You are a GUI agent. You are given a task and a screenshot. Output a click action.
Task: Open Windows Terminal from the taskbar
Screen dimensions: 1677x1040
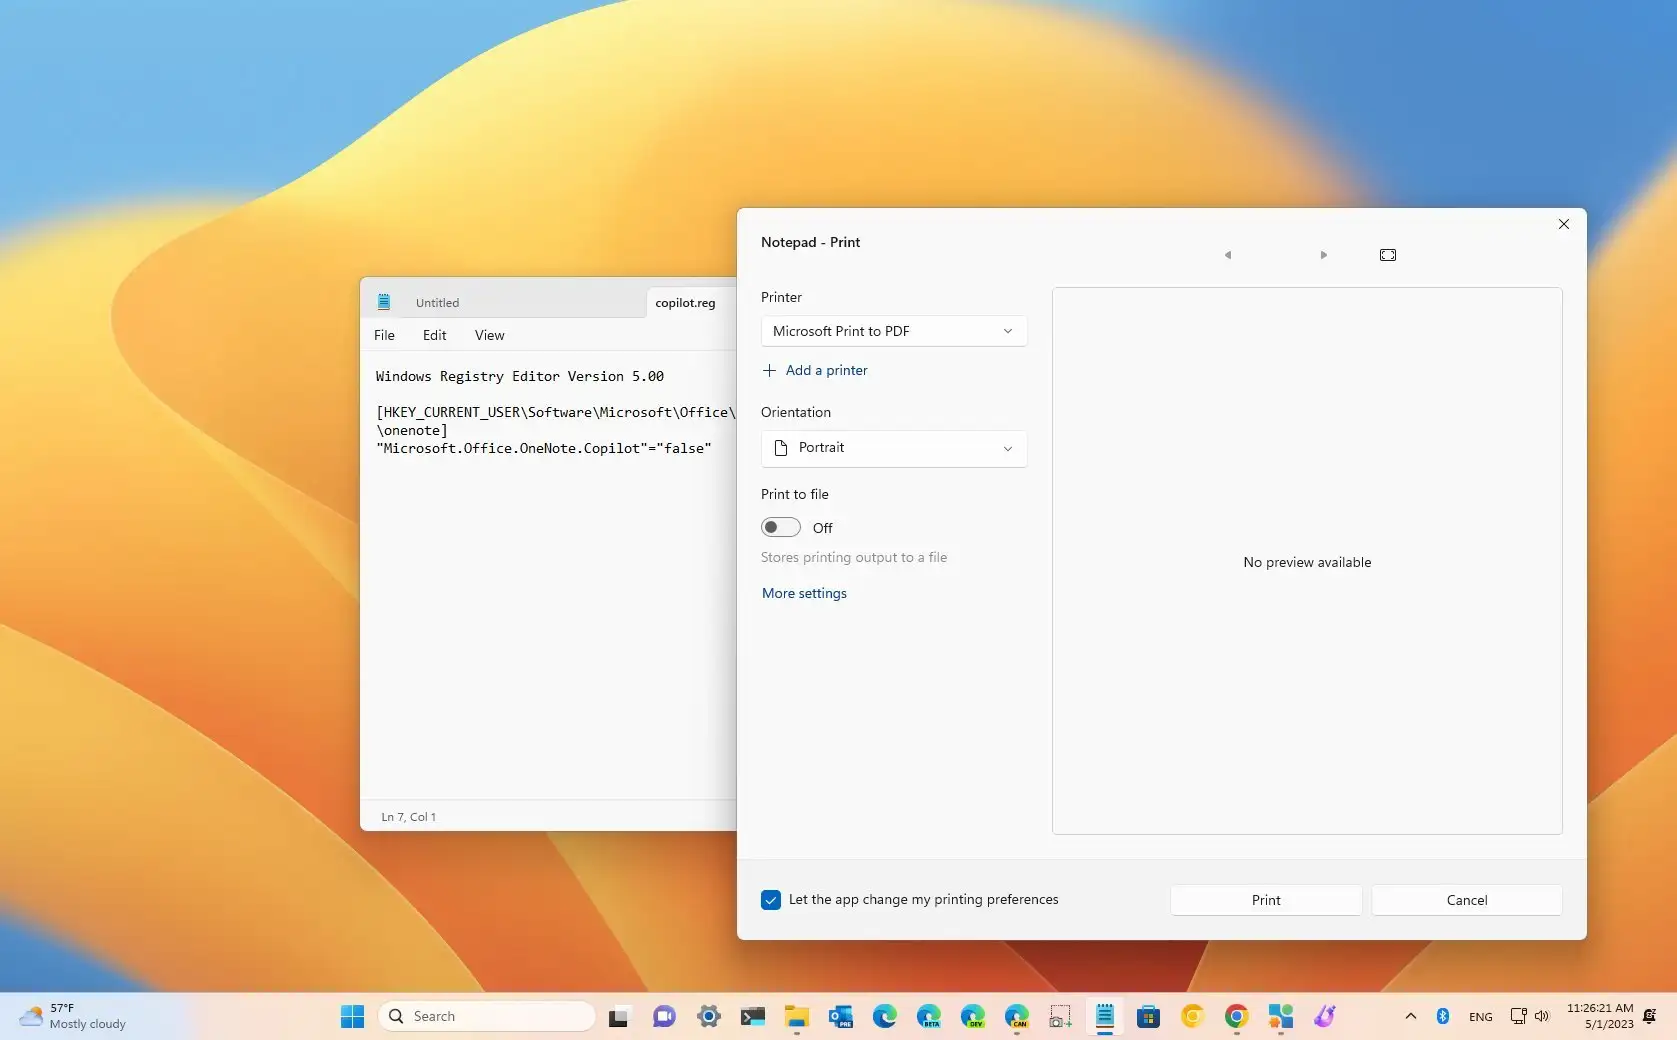click(x=753, y=1016)
